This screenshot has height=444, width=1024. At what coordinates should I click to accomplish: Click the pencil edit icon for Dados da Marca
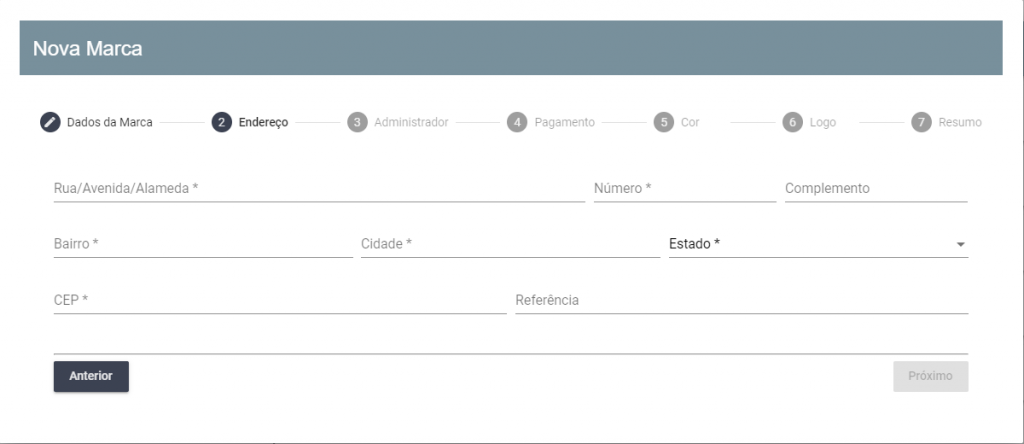pyautogui.click(x=50, y=122)
